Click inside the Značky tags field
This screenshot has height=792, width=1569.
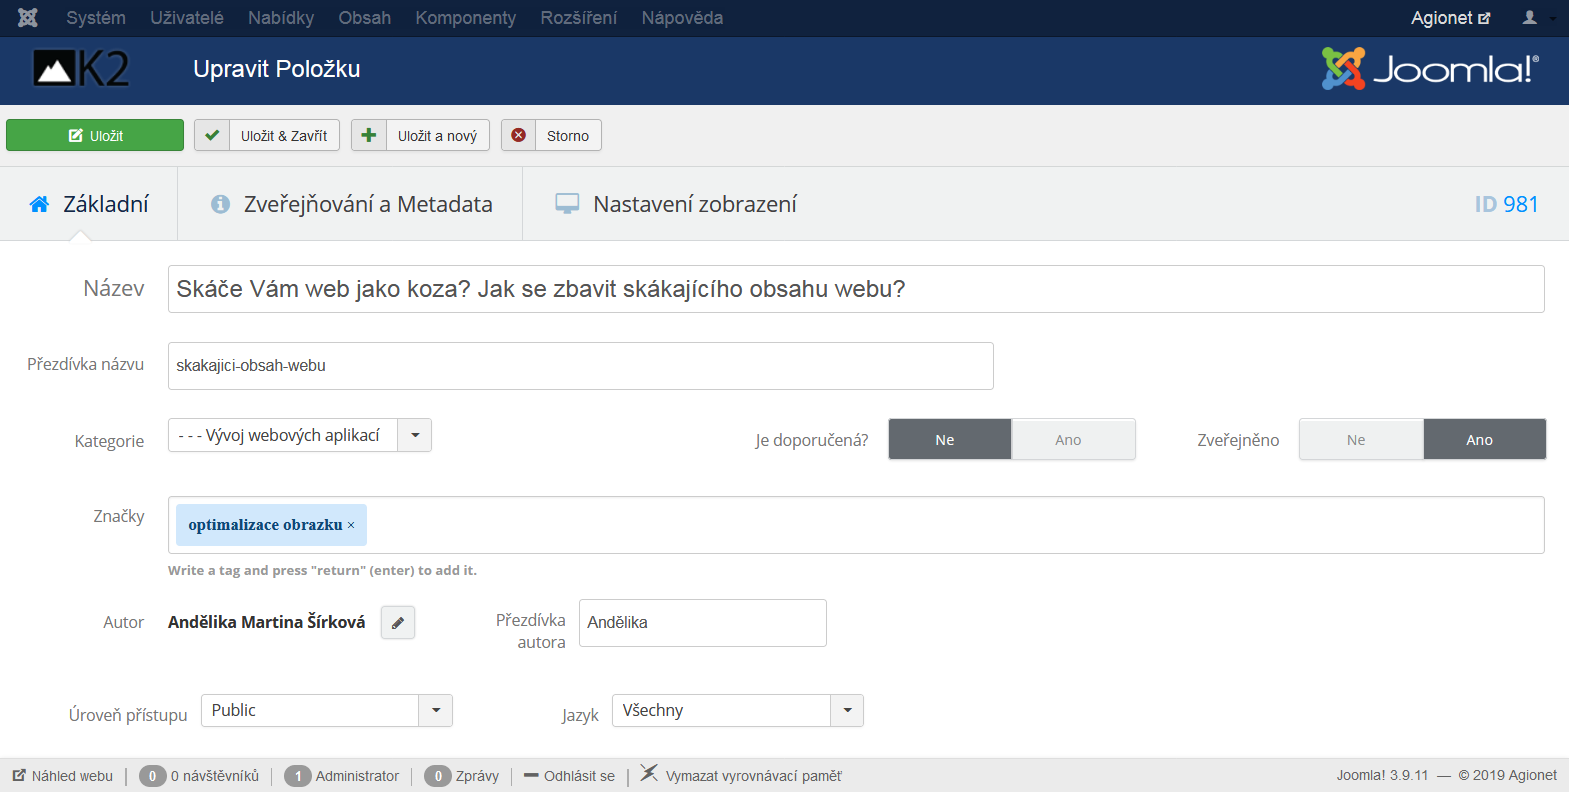856,525
